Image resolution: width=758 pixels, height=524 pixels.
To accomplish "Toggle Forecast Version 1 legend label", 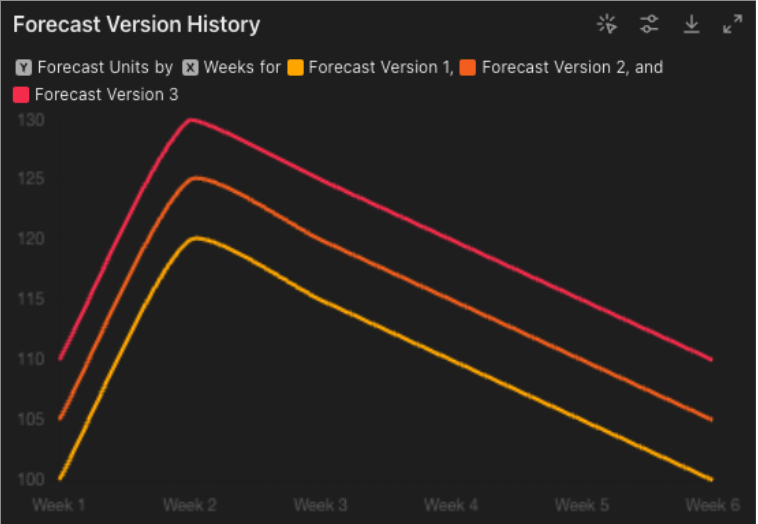I will tap(380, 68).
